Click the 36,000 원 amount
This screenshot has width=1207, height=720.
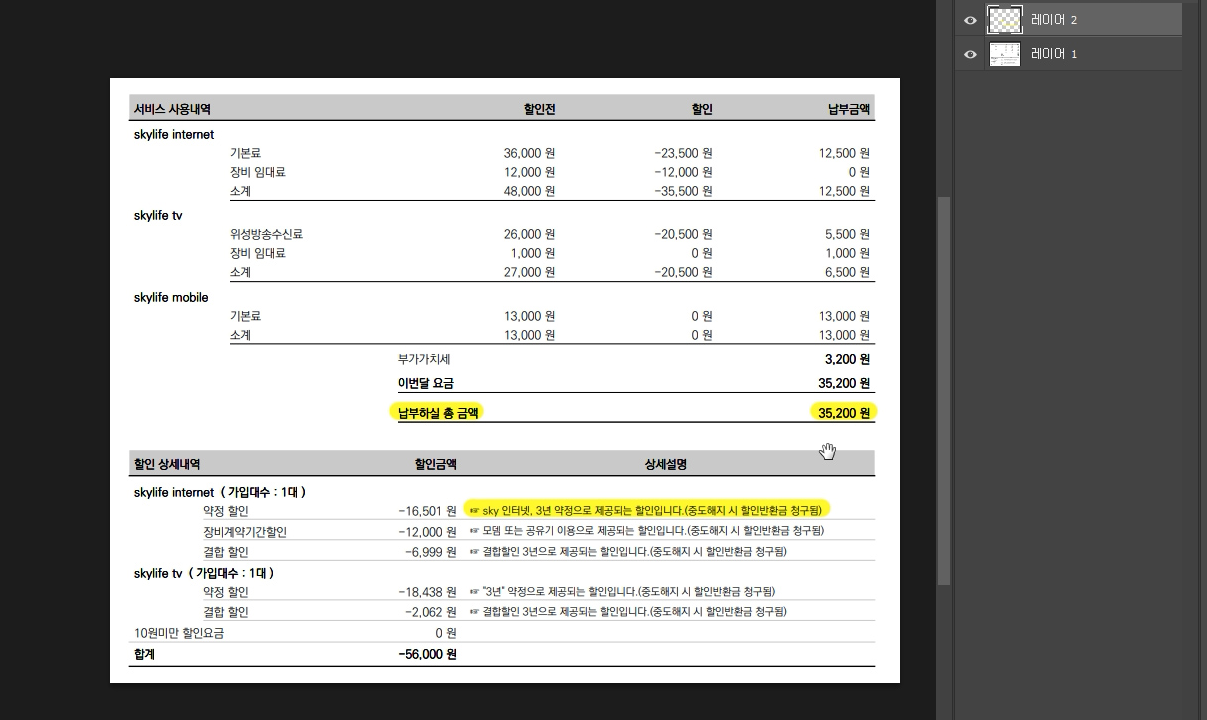529,153
